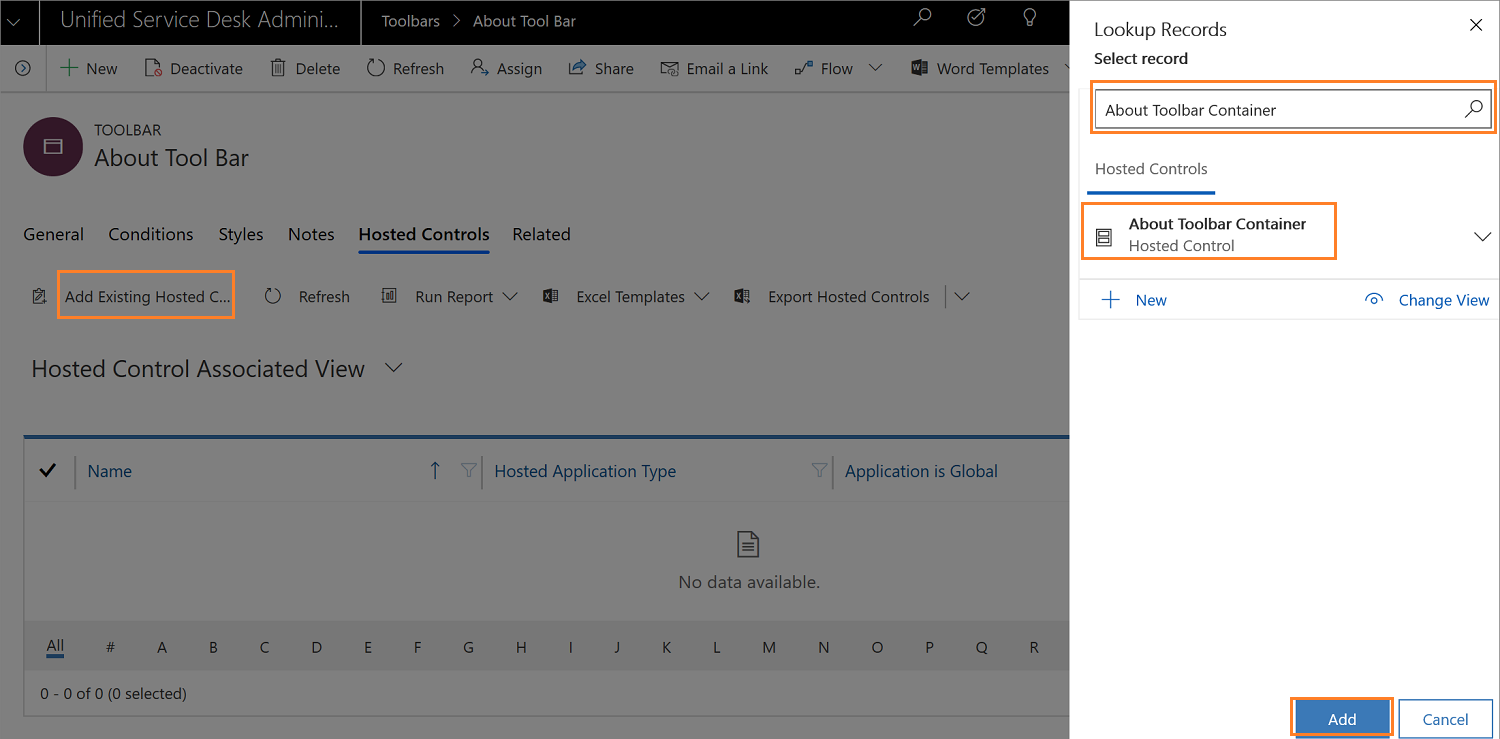
Task: Click the New command plus icon
Action: [x=69, y=68]
